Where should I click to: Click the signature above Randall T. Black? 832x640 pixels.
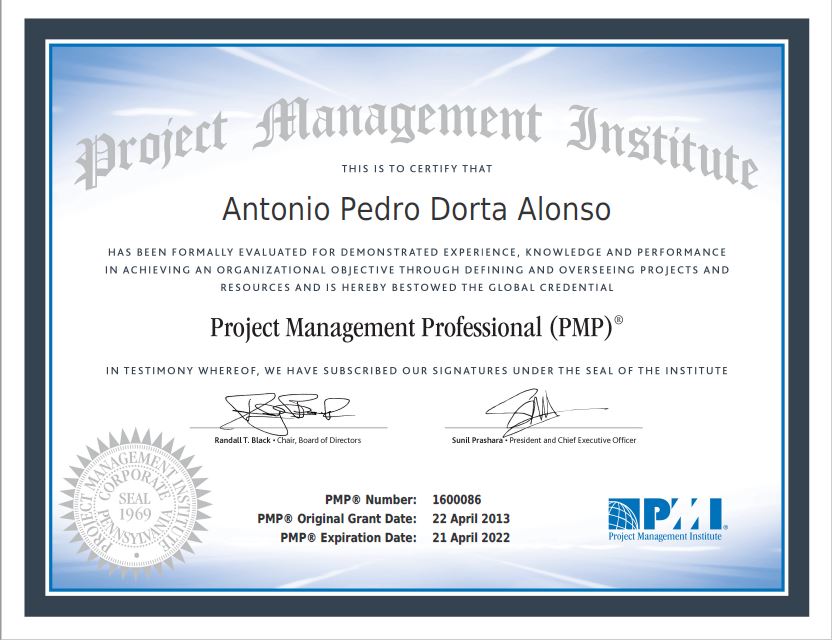[x=287, y=413]
